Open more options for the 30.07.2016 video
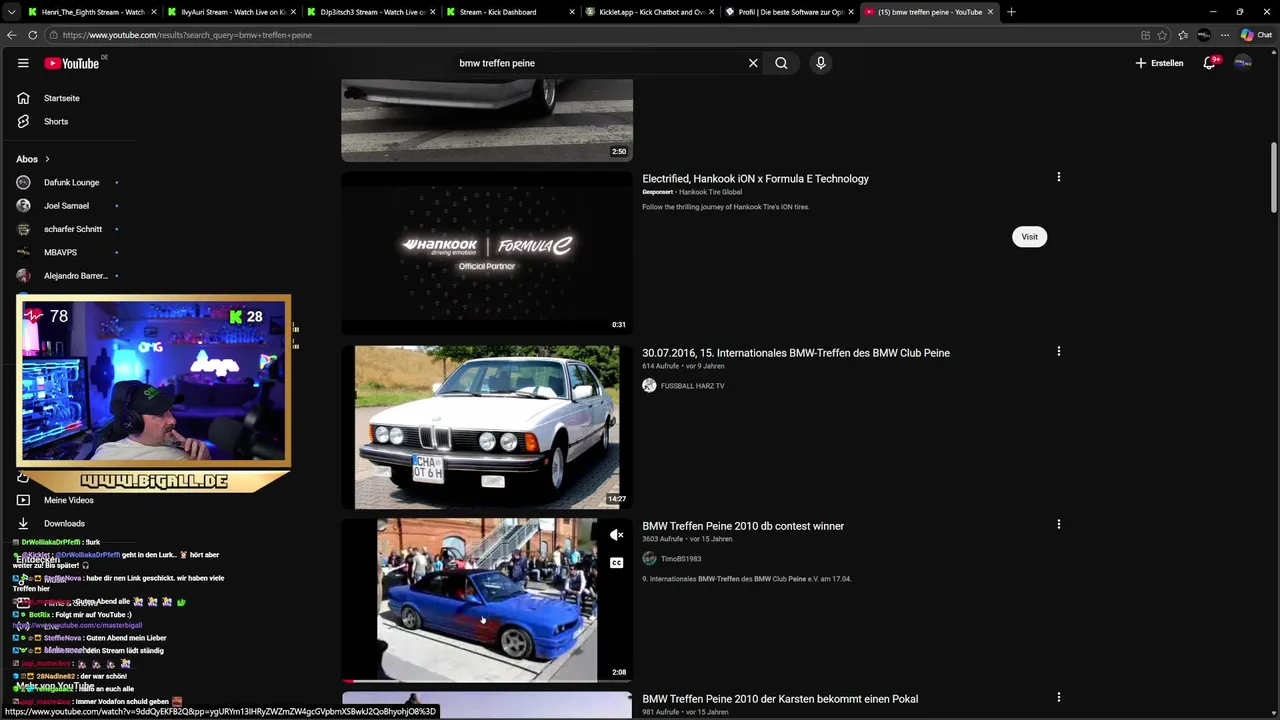1280x720 pixels. click(x=1058, y=351)
